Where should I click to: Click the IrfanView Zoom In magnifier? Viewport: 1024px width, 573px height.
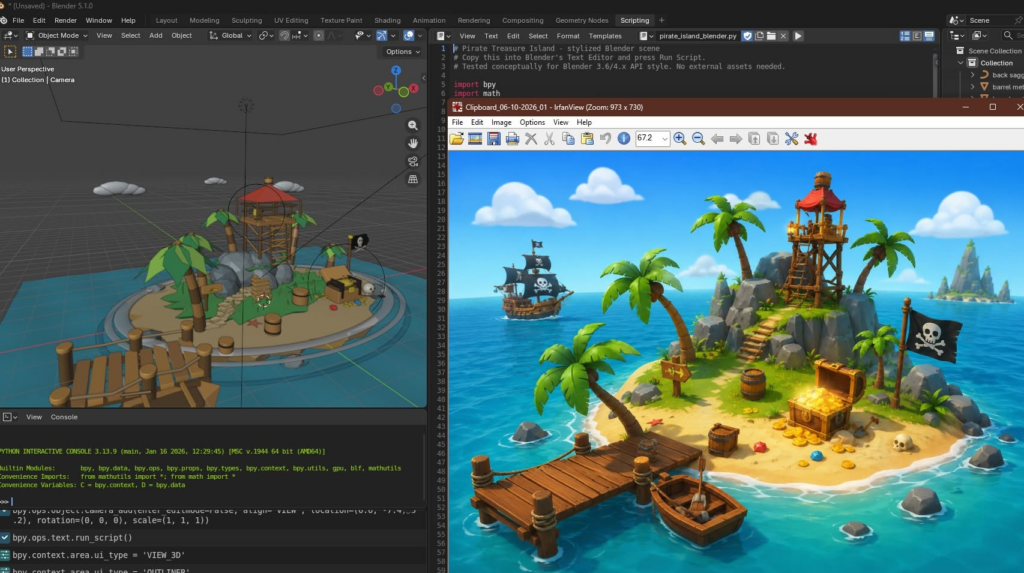point(680,139)
